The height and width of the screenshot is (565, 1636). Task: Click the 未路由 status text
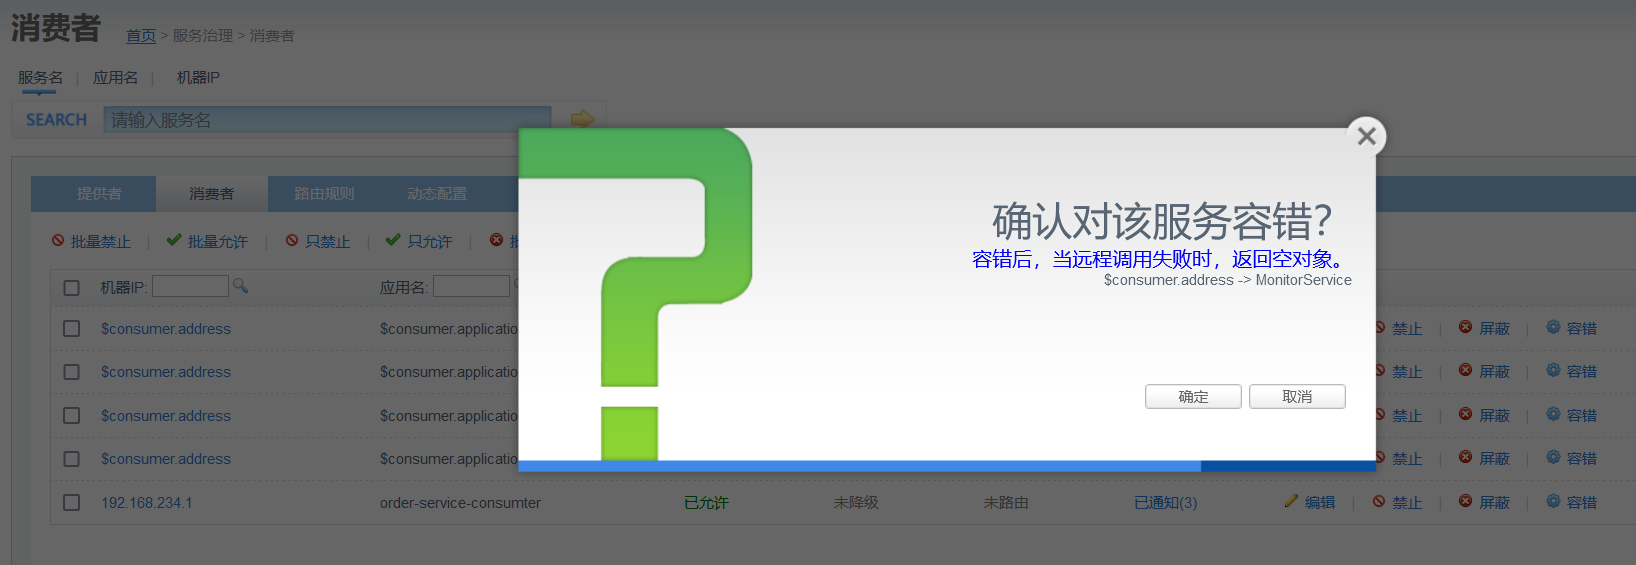[1006, 503]
